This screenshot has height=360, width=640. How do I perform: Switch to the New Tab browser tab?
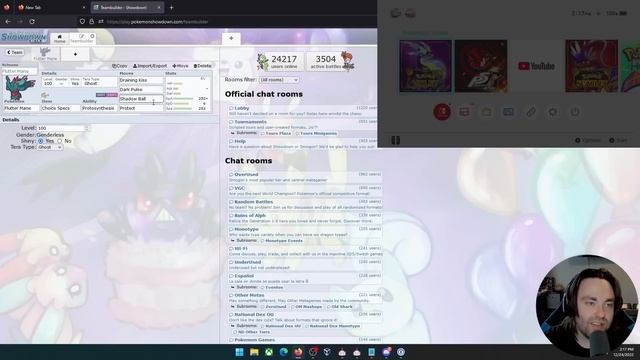click(x=51, y=7)
